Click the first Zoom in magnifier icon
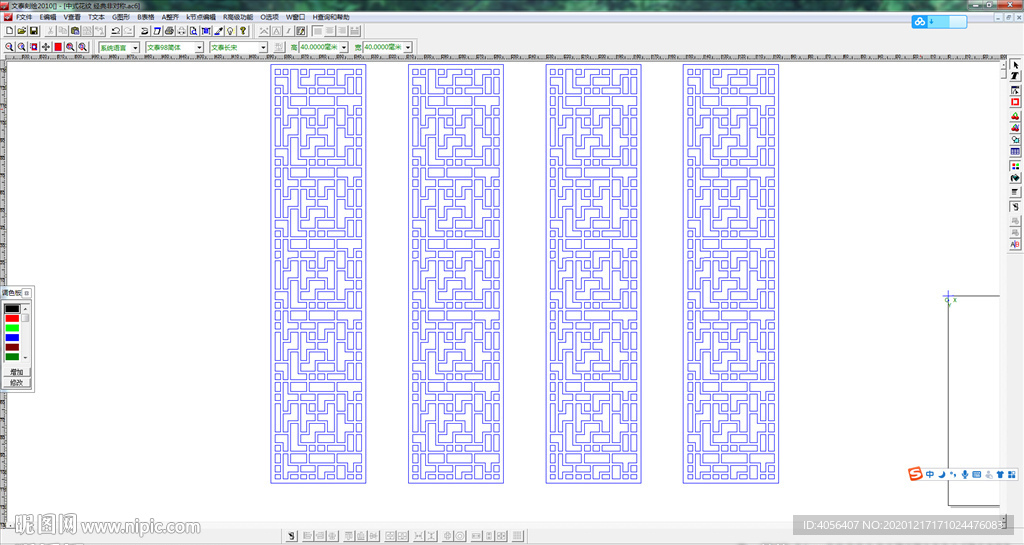This screenshot has width=1024, height=545. (x=9, y=47)
